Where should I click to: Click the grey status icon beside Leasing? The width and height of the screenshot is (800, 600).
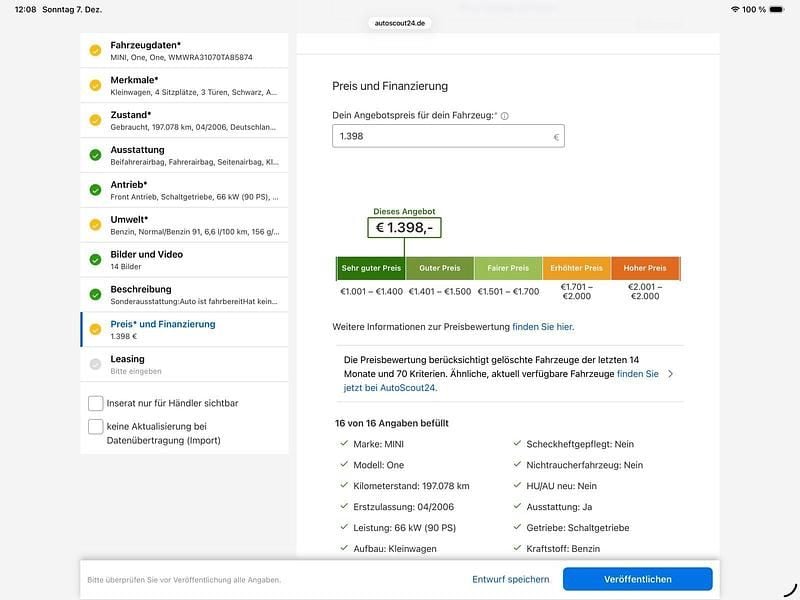pos(95,364)
